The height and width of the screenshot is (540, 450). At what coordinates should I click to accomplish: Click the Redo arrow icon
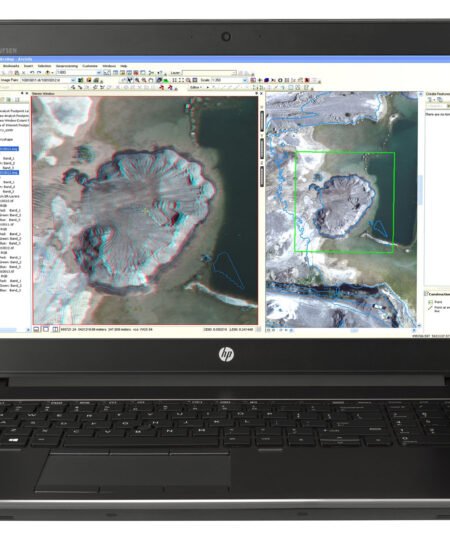point(39,73)
